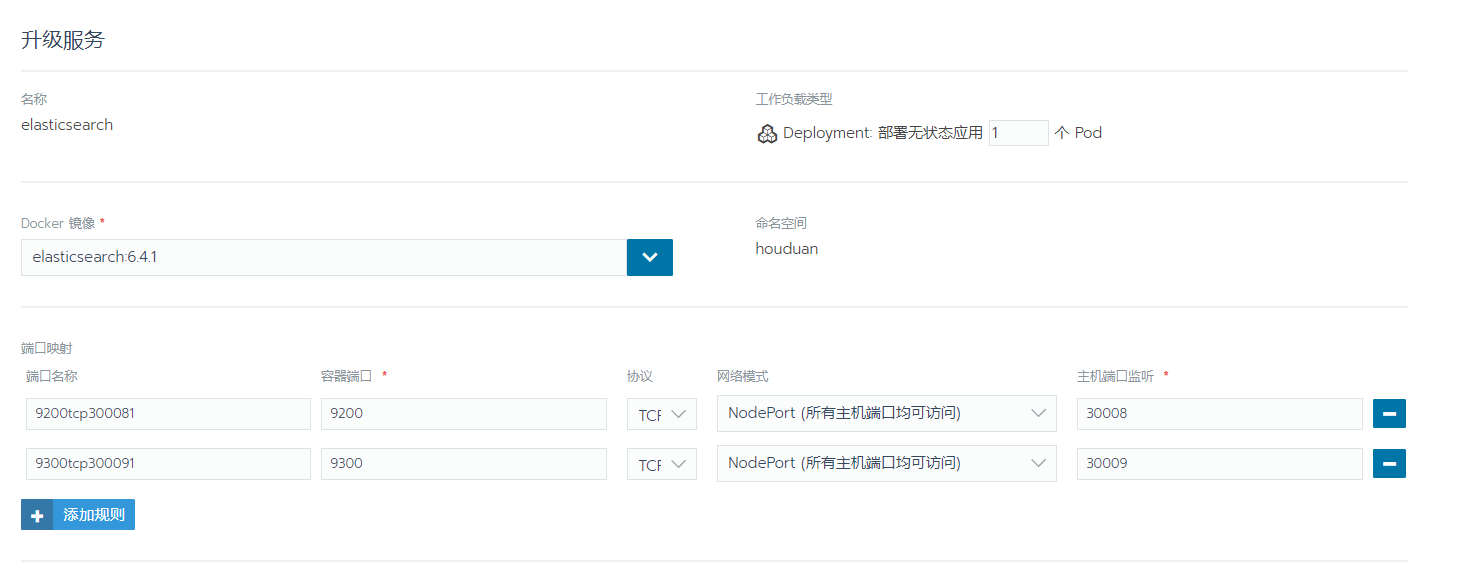The image size is (1484, 564).
Task: Open protocol dropdown for port 9300
Action: click(x=662, y=464)
